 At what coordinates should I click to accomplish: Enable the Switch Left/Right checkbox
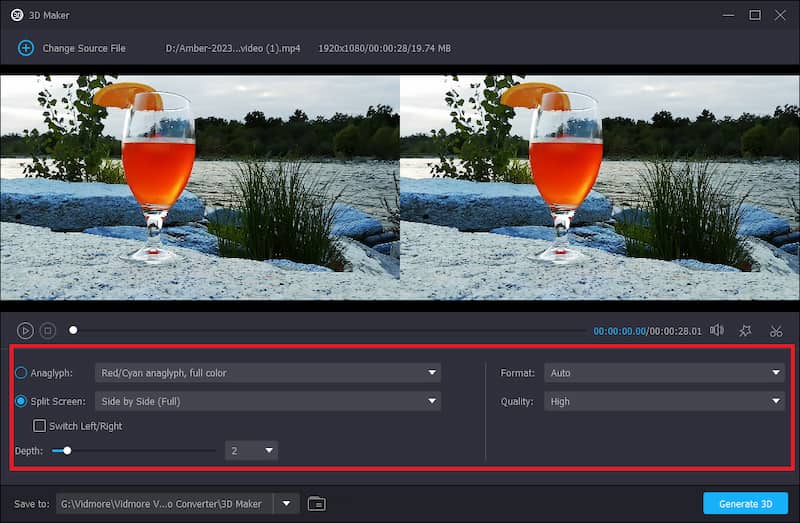click(41, 426)
